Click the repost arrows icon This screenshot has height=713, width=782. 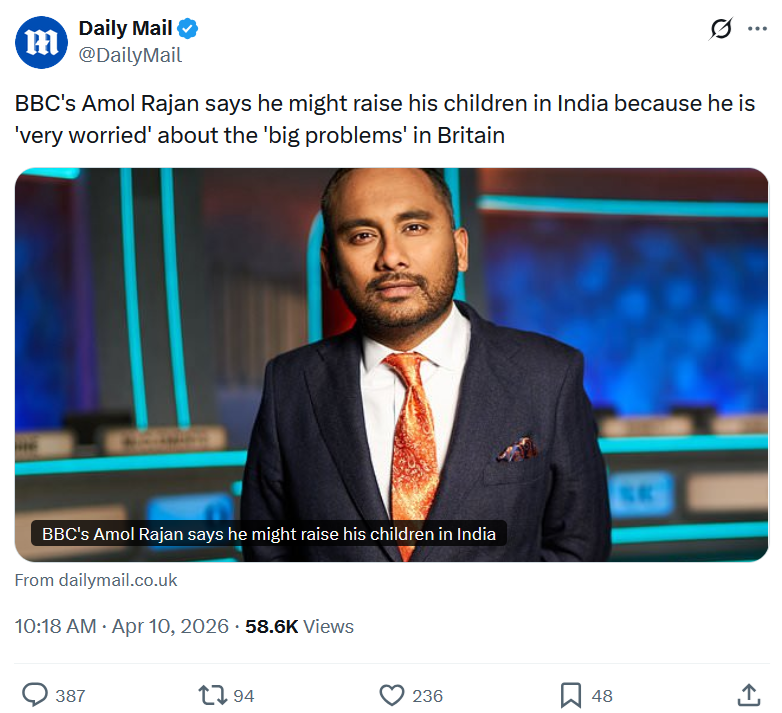pyautogui.click(x=212, y=694)
